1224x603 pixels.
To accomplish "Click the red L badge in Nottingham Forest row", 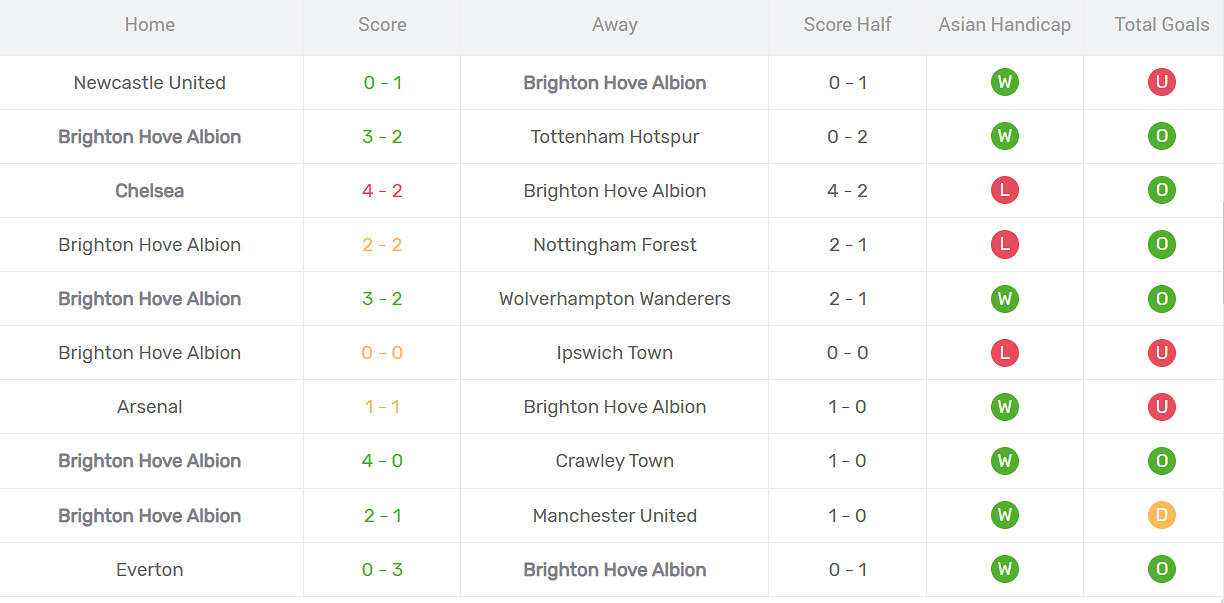I will click(1004, 245).
